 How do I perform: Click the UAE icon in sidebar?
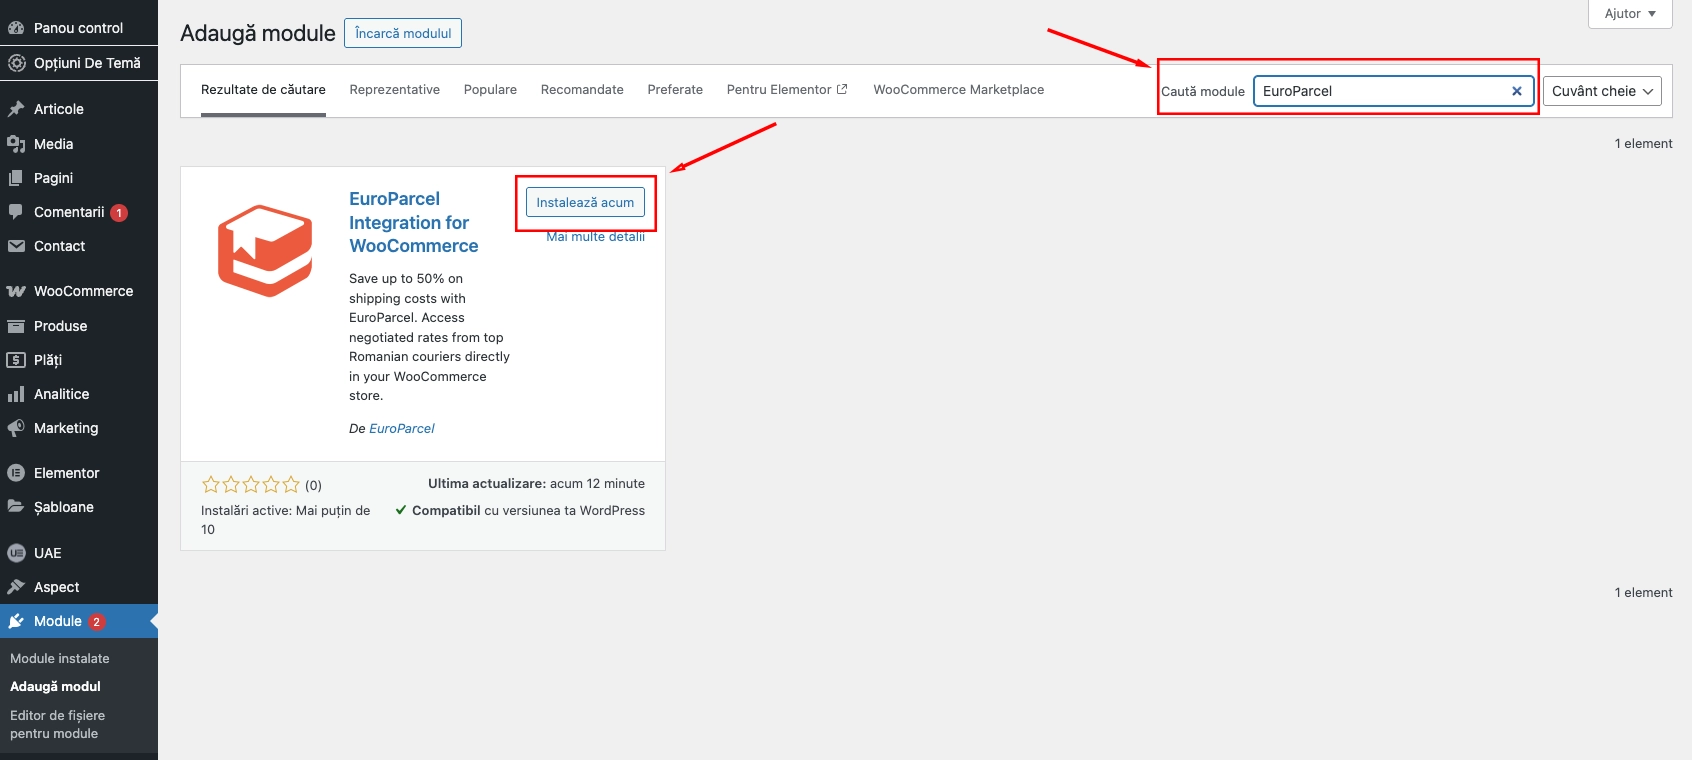coord(16,553)
